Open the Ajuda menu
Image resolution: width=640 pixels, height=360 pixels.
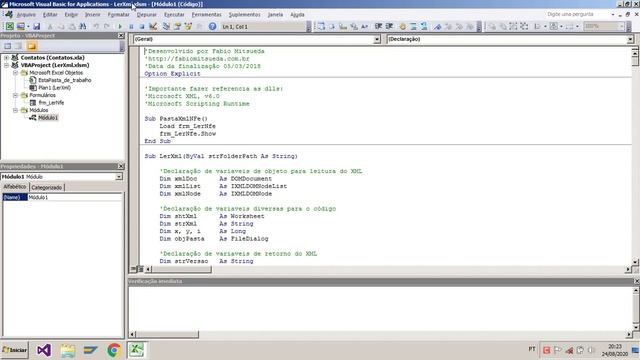click(297, 15)
